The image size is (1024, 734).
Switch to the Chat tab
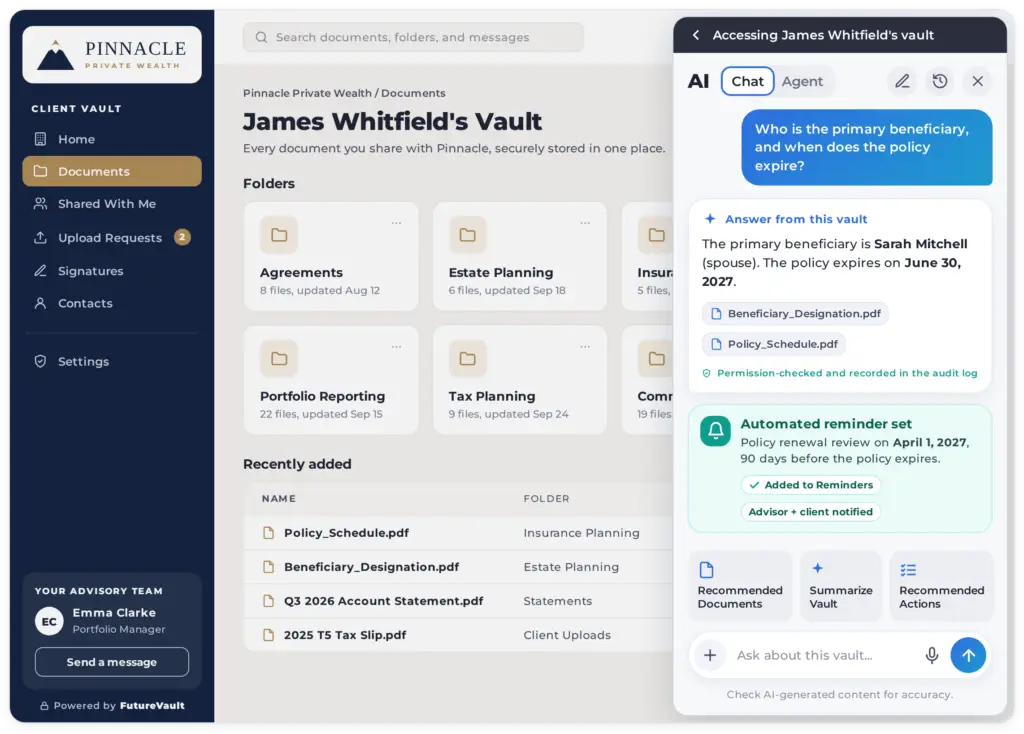747,82
